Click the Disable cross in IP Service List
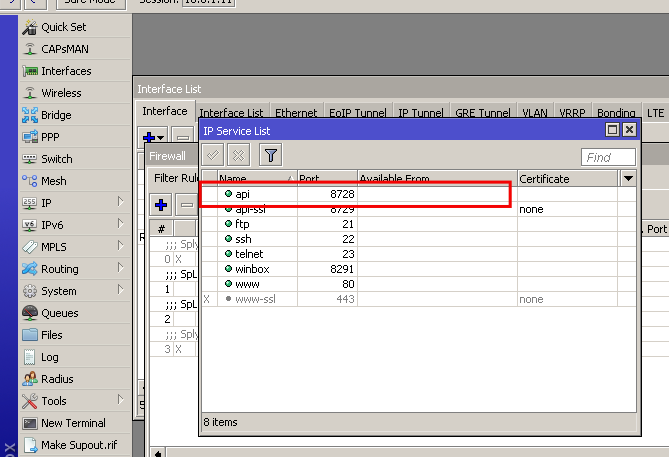669x457 pixels. [239, 155]
